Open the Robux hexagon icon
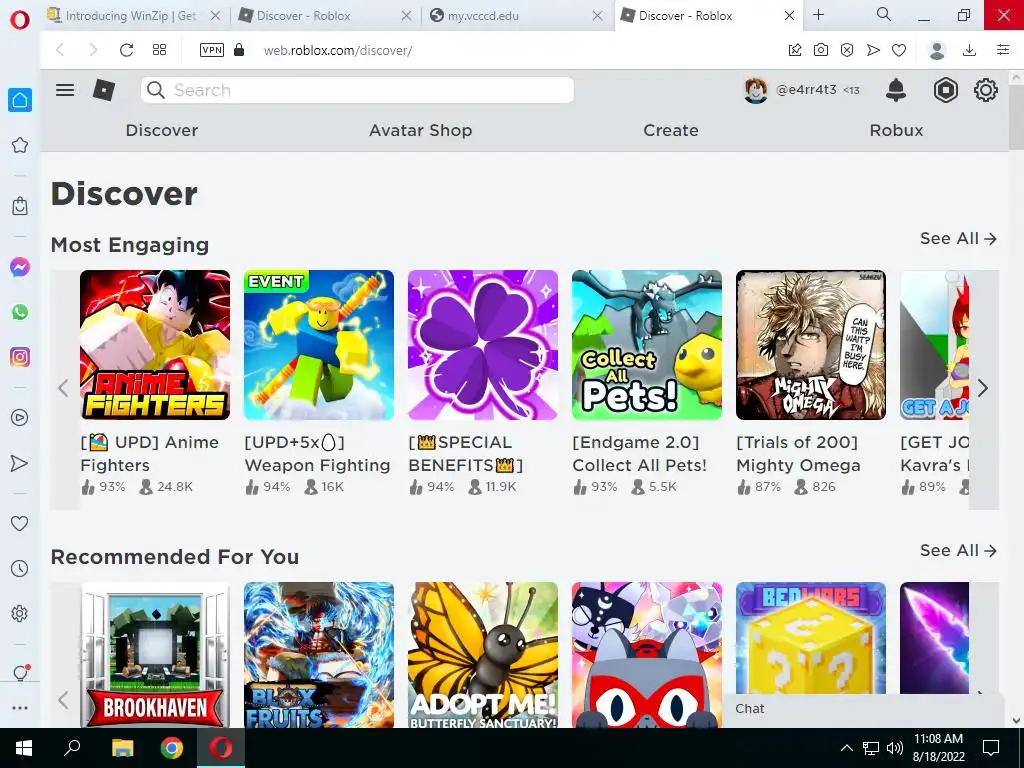The height and width of the screenshot is (768, 1024). (945, 90)
